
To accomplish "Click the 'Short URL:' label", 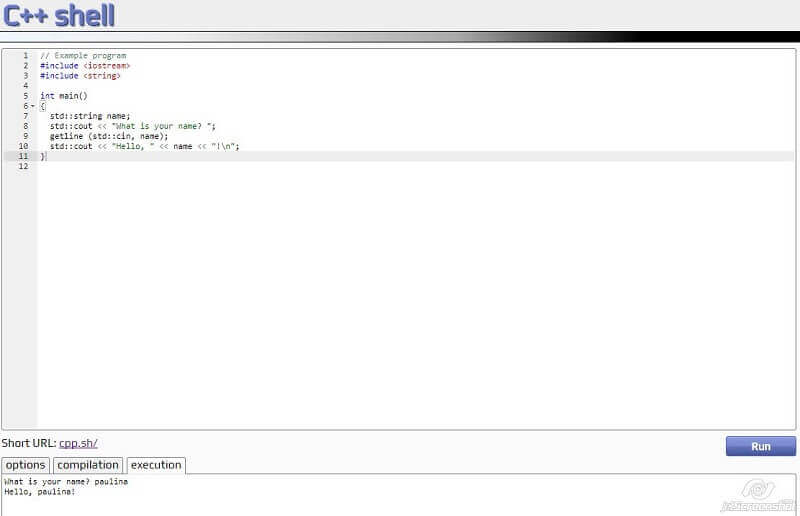I will pyautogui.click(x=29, y=443).
